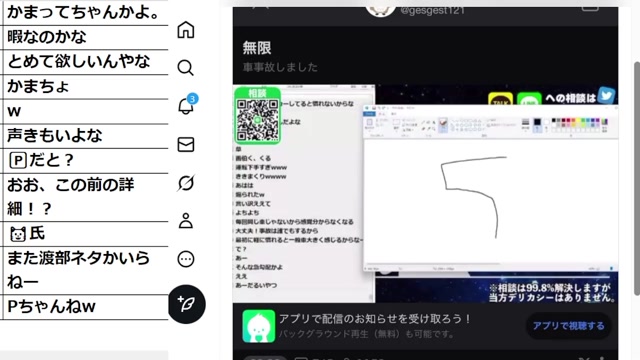This screenshot has width=640, height=360.
Task: Open the Twitter Home icon
Action: (186, 30)
